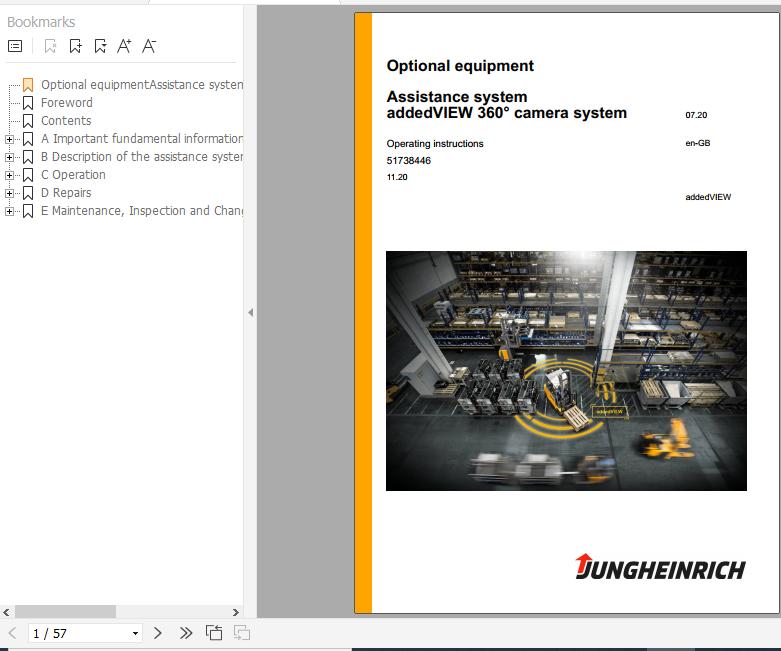The height and width of the screenshot is (651, 781).
Task: Click the 'Bookmarks' panel title
Action: click(x=41, y=22)
